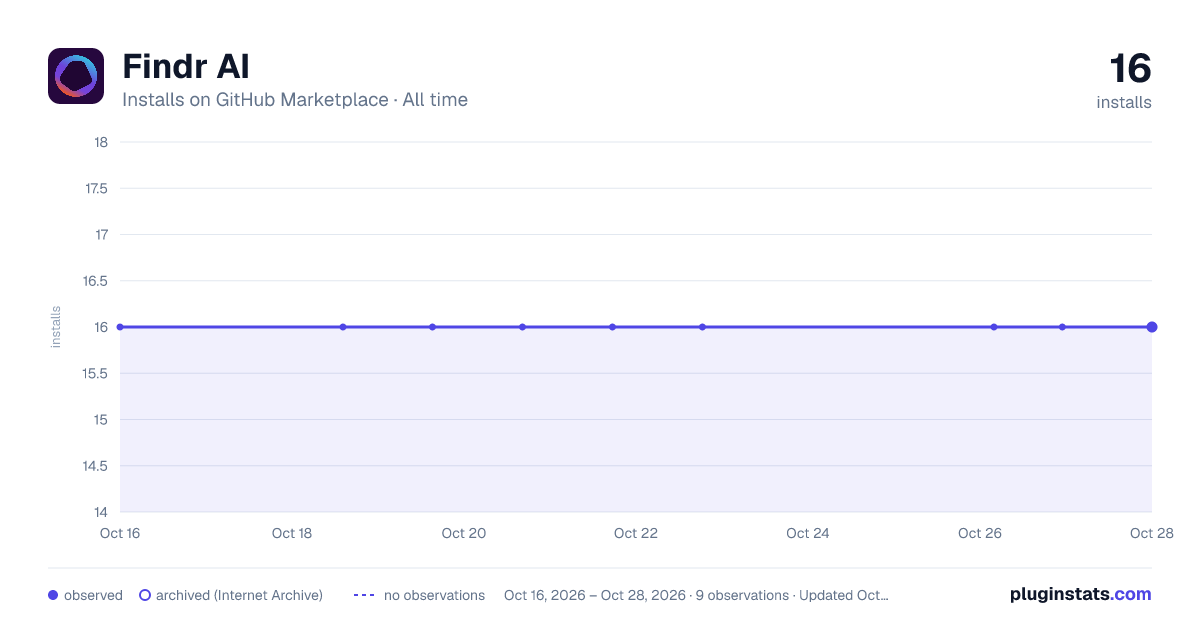Click the Findr AI app logo icon
This screenshot has width=1200, height=630.
coord(76,76)
